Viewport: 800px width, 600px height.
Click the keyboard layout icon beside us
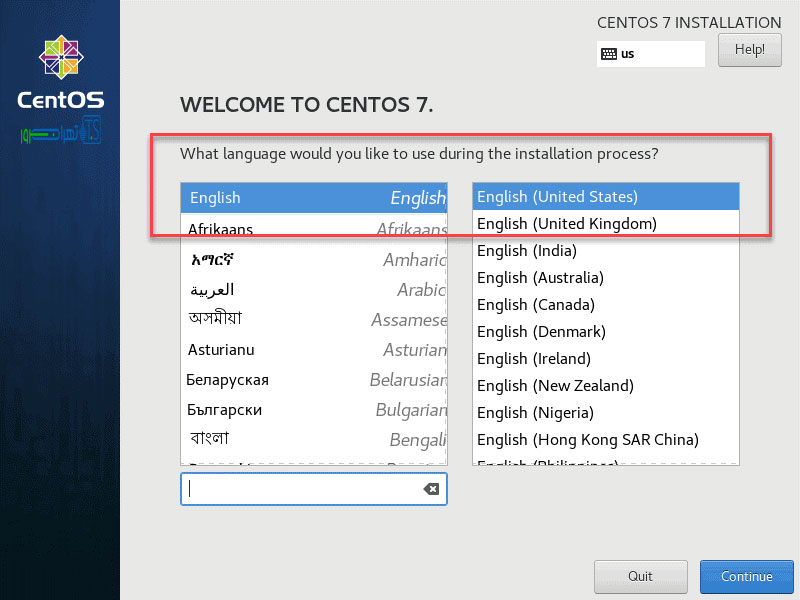coord(608,54)
